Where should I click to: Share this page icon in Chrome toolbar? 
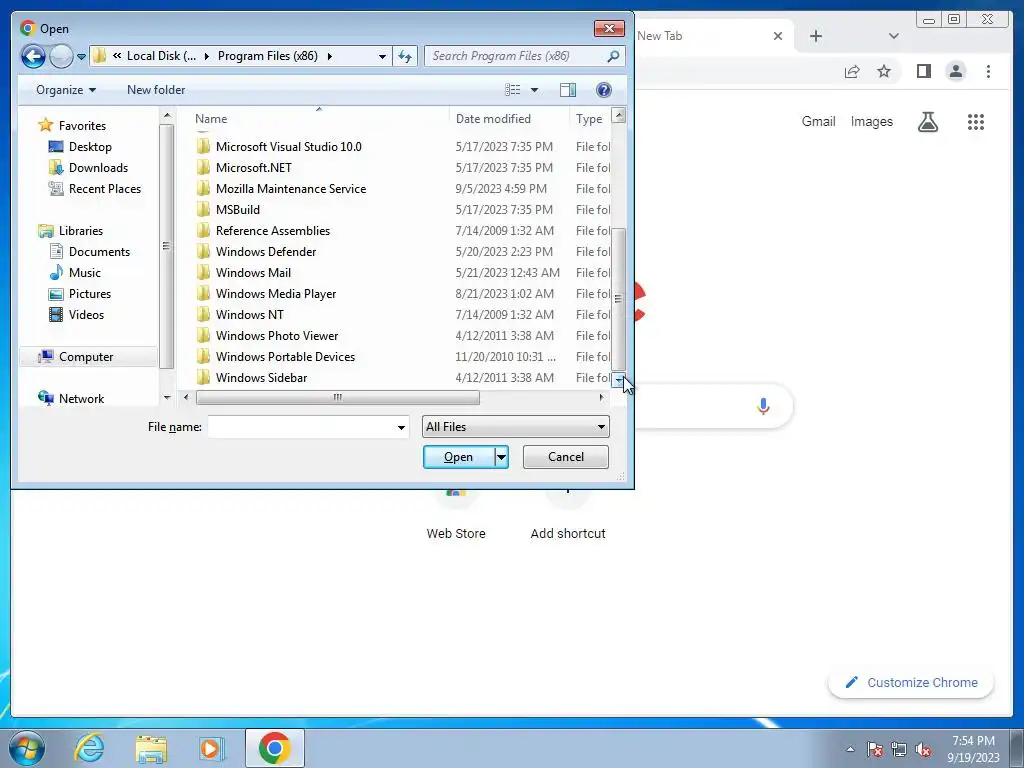pos(852,72)
